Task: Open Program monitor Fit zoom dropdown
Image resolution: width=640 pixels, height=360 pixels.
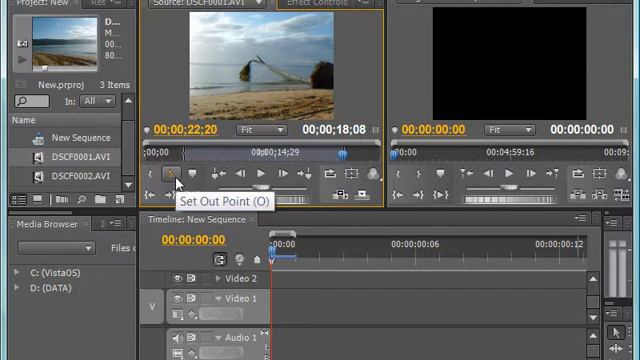Action: pyautogui.click(x=510, y=130)
